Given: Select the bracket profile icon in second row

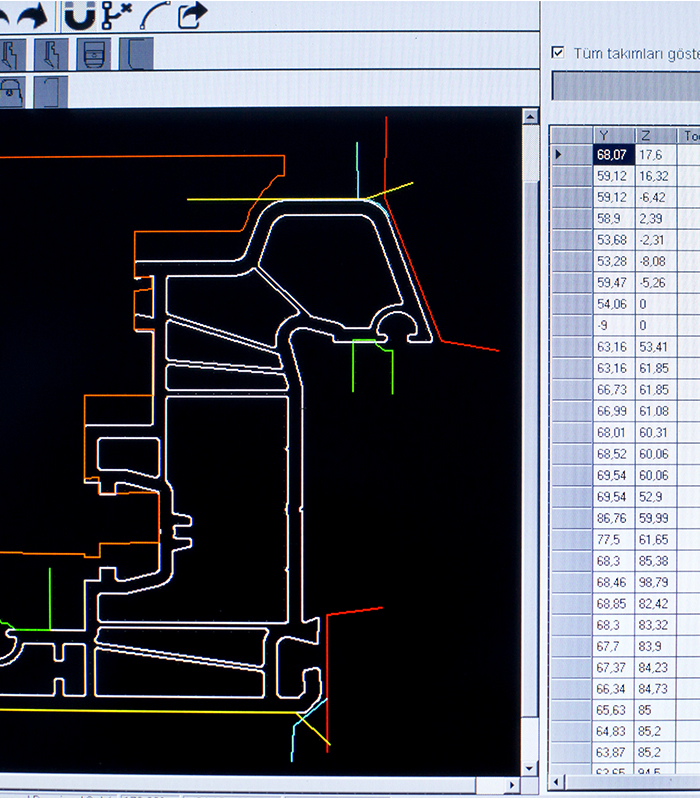Looking at the screenshot, I should (x=49, y=91).
